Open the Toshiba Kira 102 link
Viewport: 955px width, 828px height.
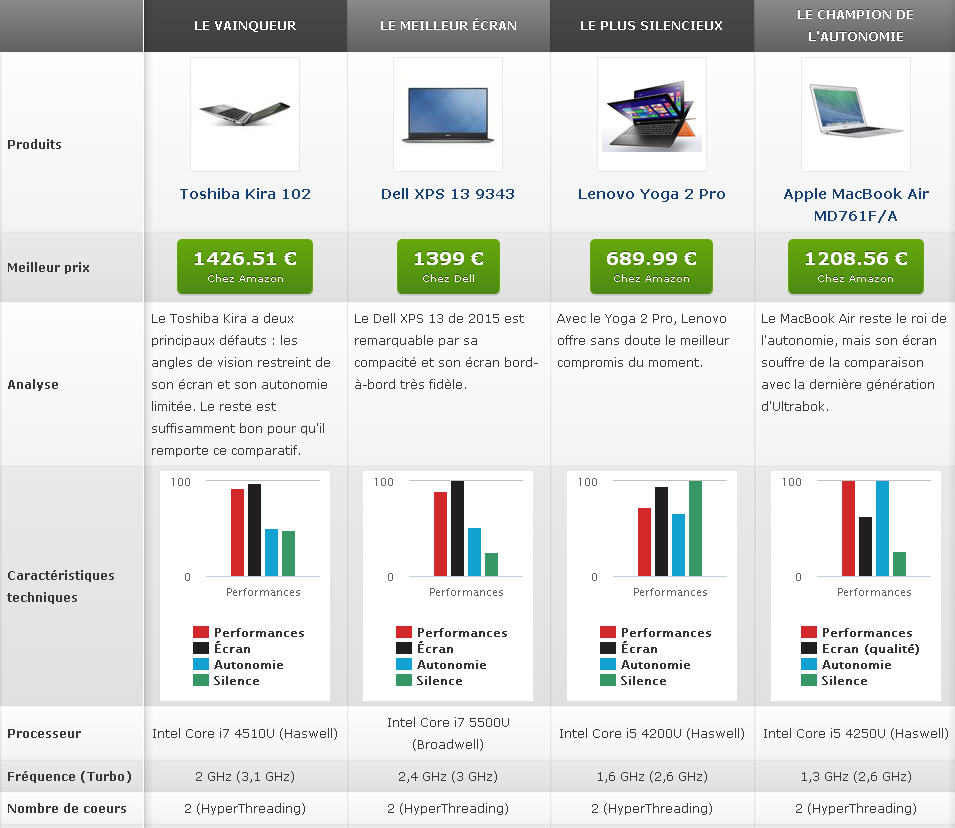point(245,194)
